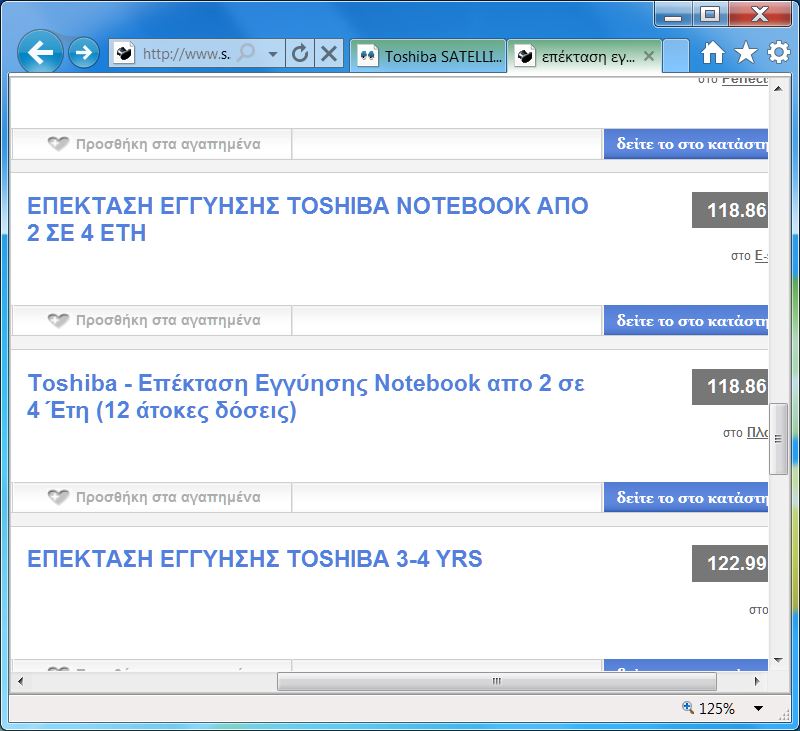Stop loading with the X button
This screenshot has height=731, width=800.
tap(329, 53)
